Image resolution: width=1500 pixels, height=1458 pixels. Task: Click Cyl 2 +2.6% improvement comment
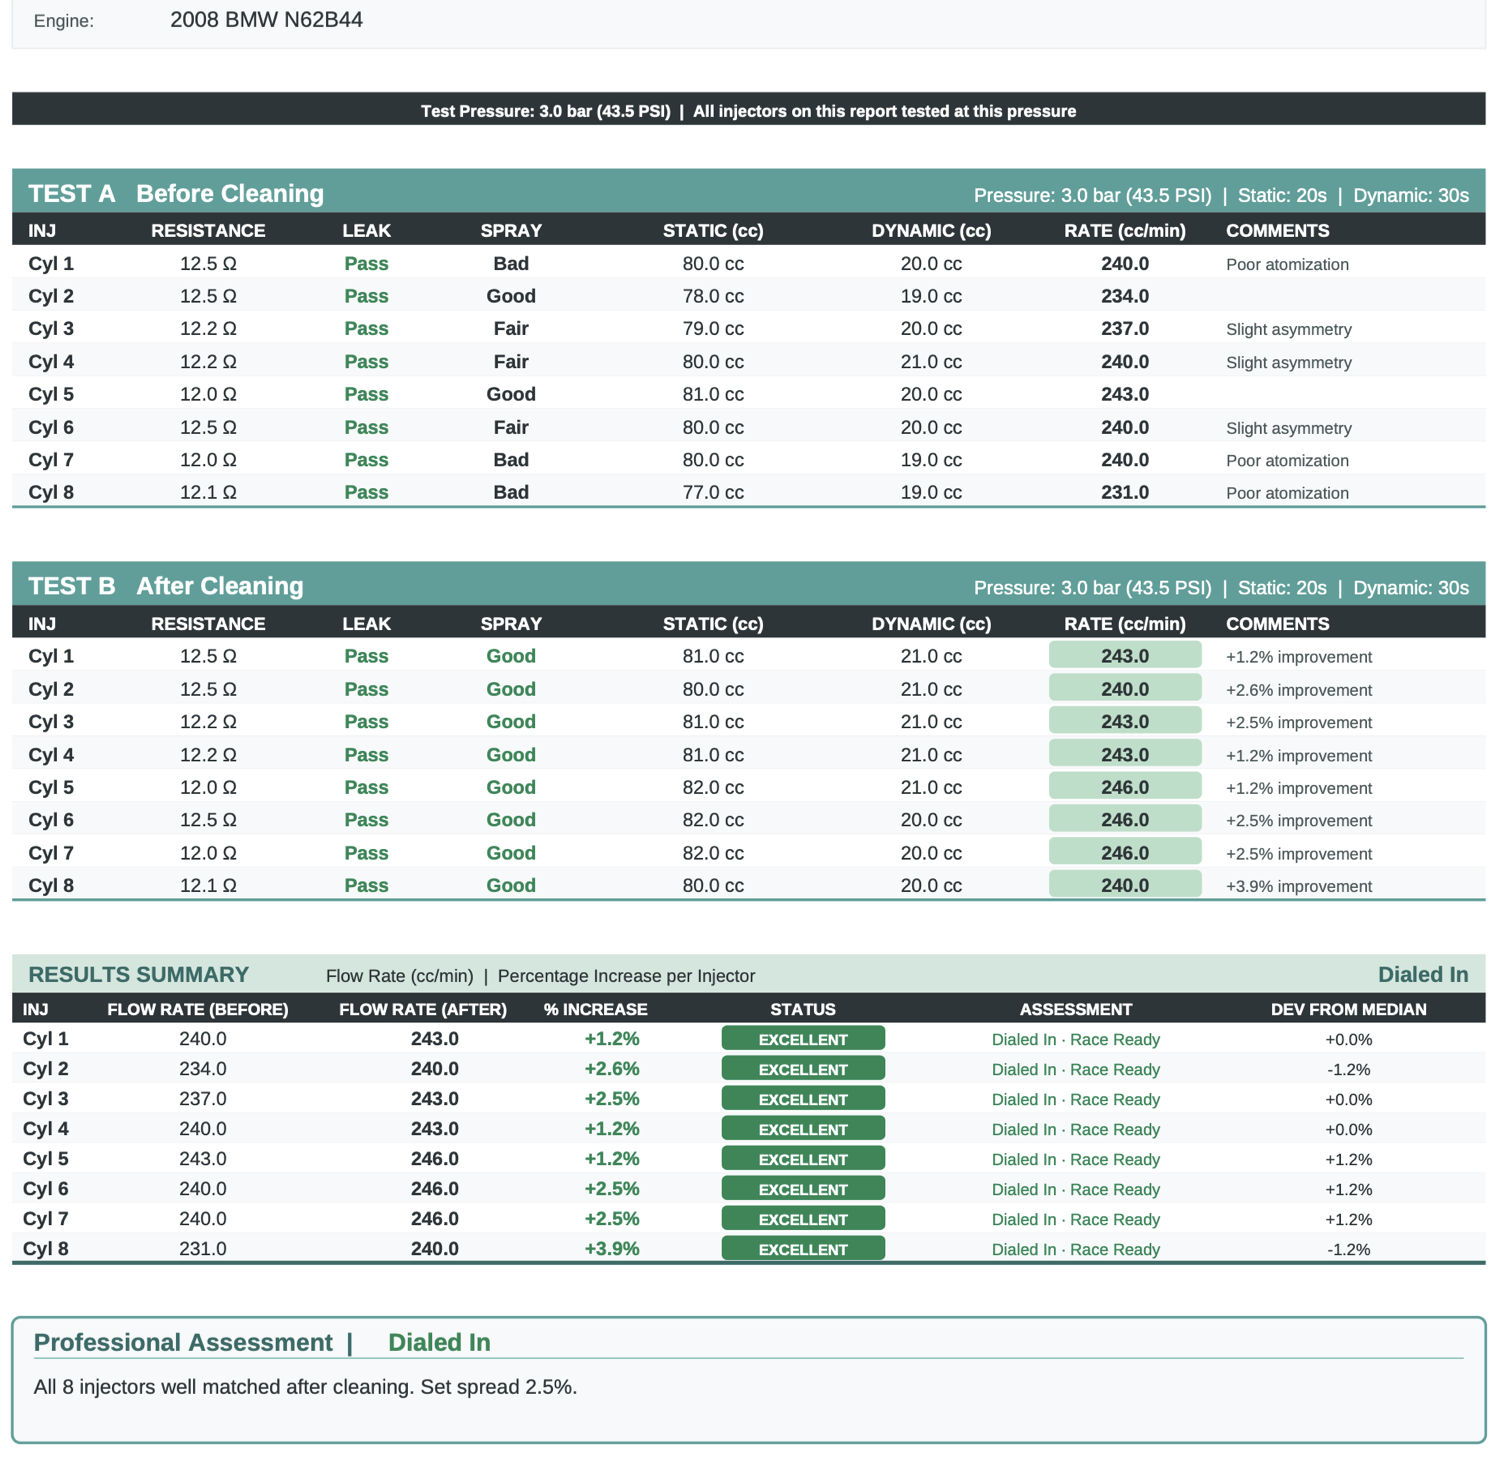[x=1299, y=690]
